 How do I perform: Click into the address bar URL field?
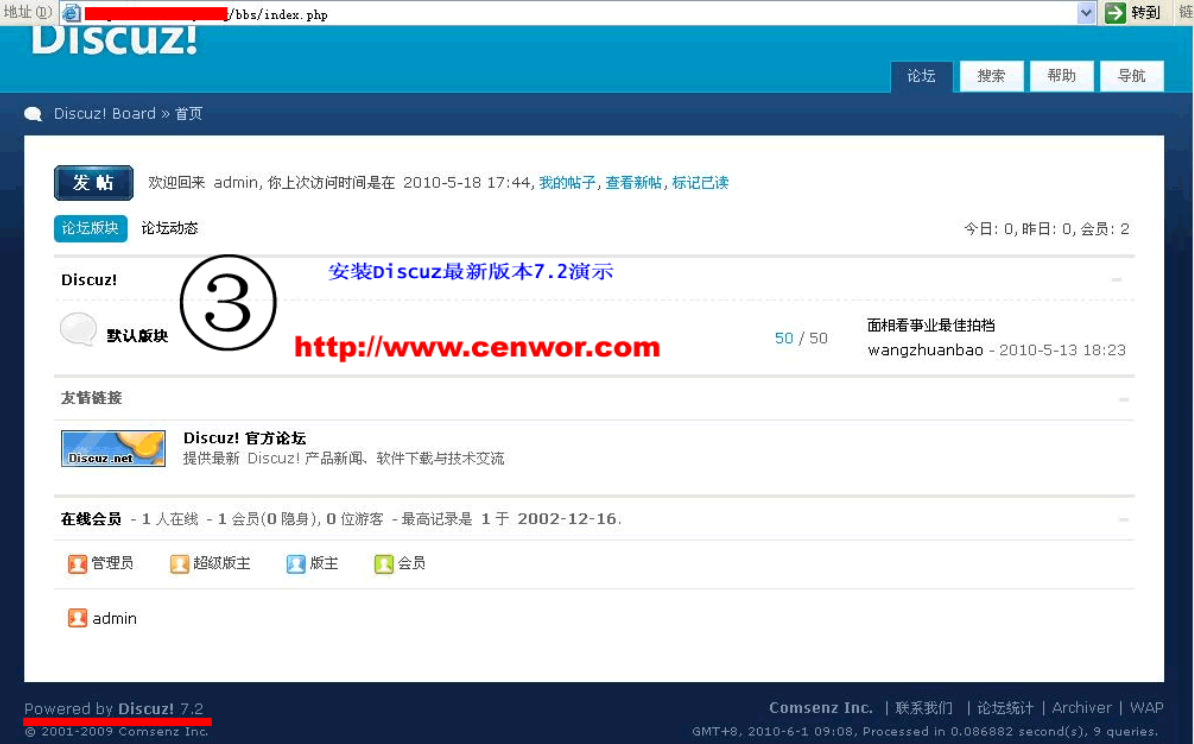tap(579, 14)
